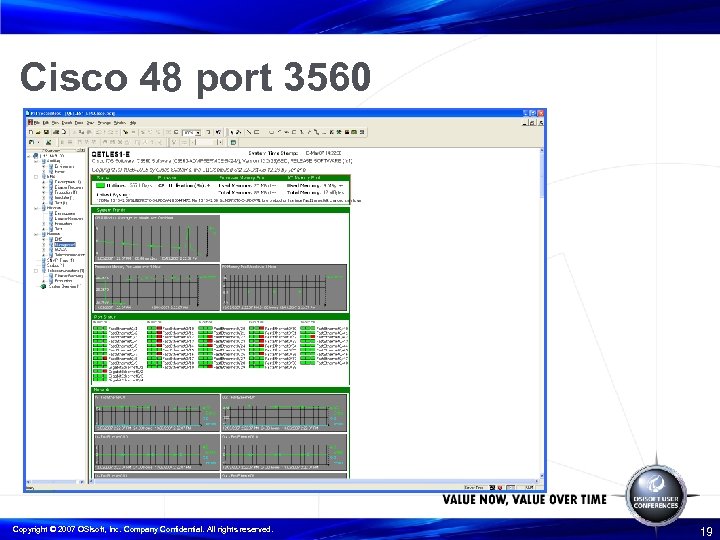Select the pointer arrow tool
This screenshot has height=540, width=720.
click(232, 132)
